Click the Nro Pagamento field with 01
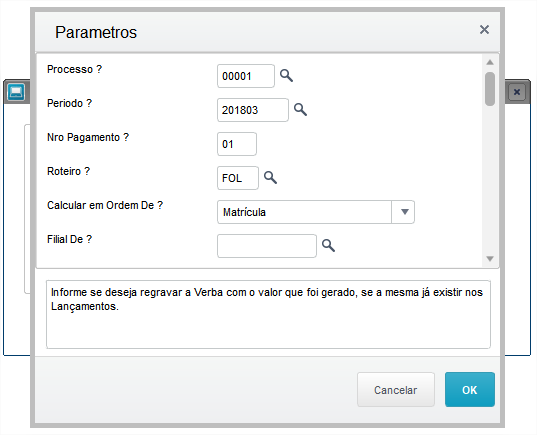This screenshot has width=537, height=435. coord(237,144)
